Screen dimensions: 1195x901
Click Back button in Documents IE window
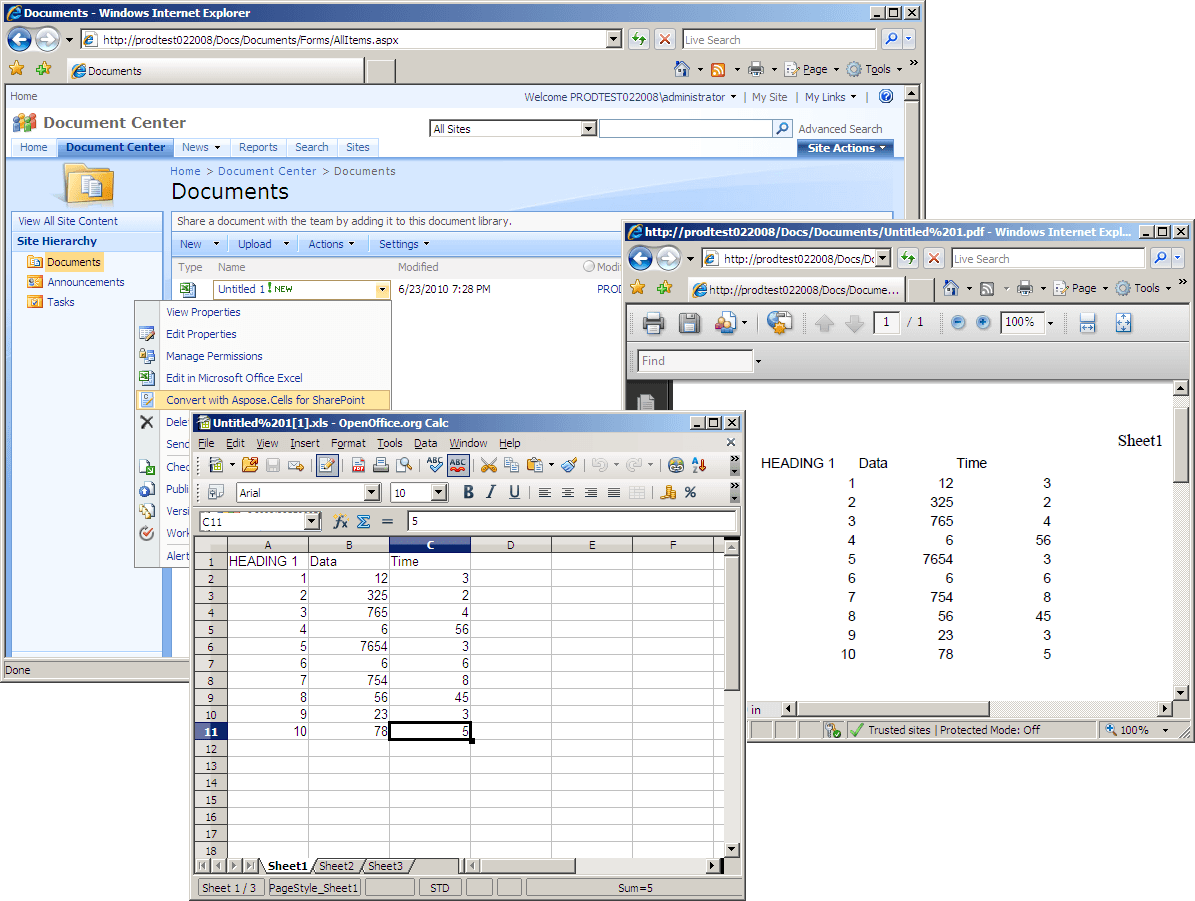pyautogui.click(x=20, y=39)
